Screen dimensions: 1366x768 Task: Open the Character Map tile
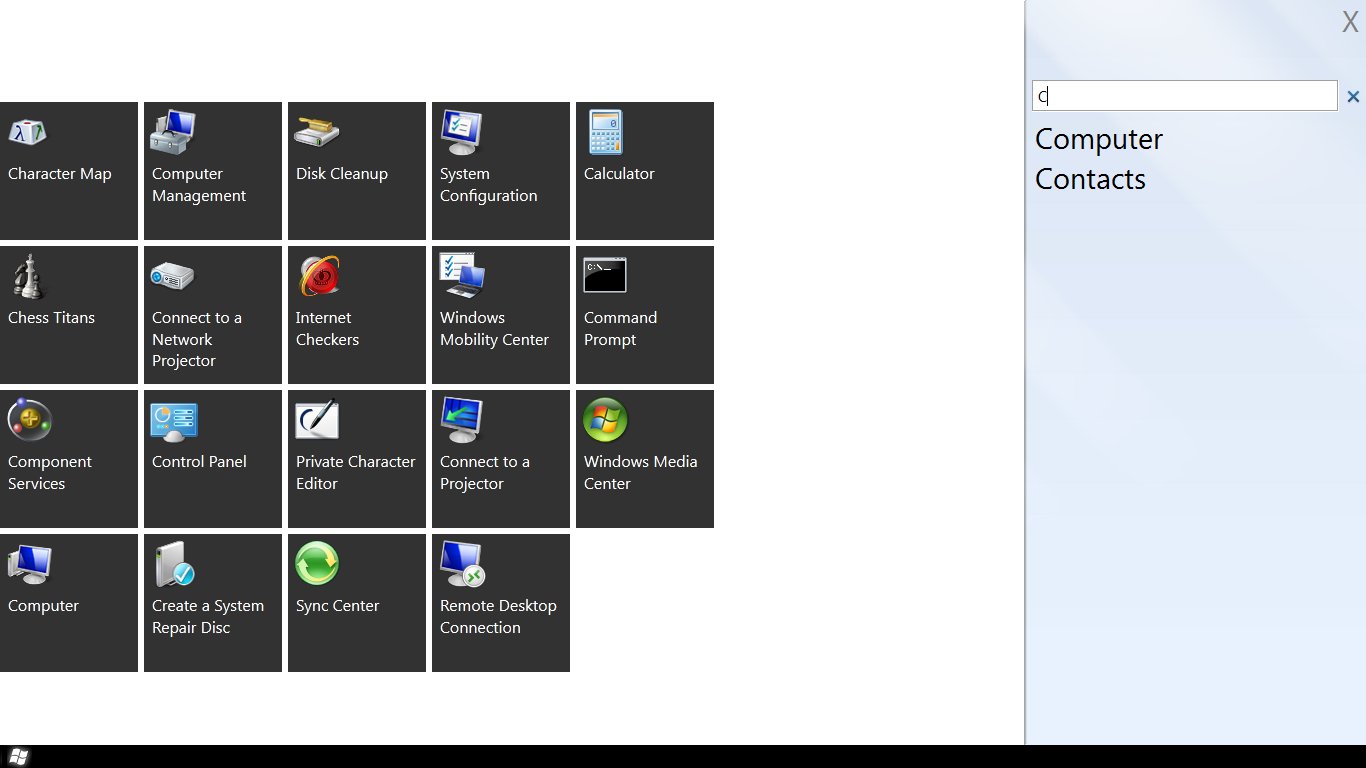68,171
